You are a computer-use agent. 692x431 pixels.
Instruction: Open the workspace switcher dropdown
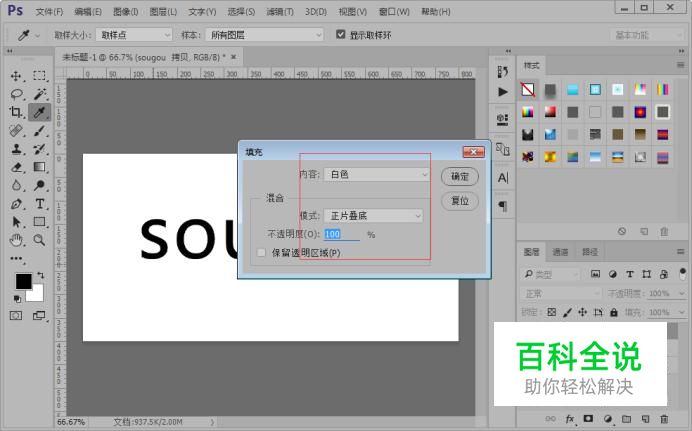point(648,35)
